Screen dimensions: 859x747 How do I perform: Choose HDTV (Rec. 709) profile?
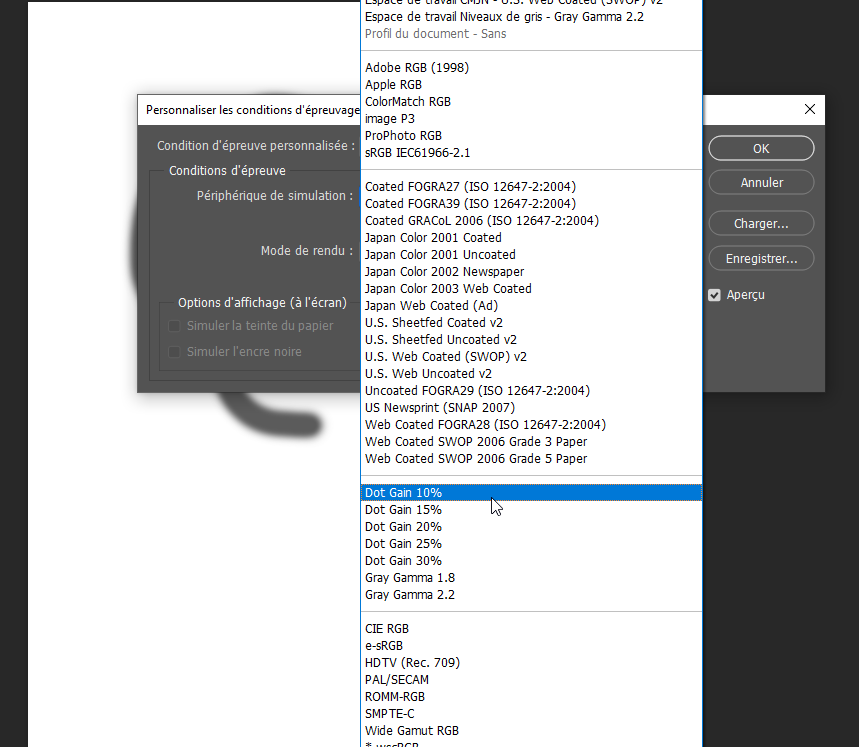click(x=412, y=663)
